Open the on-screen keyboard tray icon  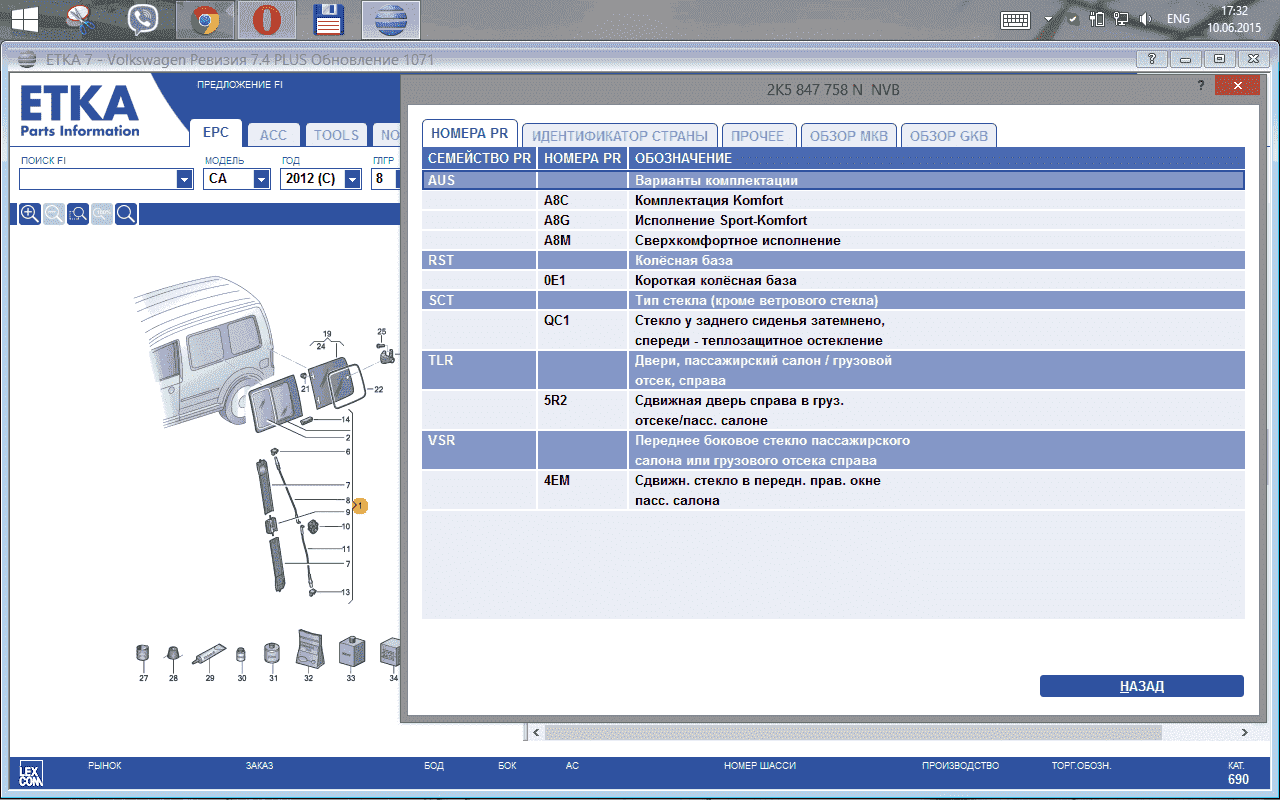pyautogui.click(x=1016, y=19)
